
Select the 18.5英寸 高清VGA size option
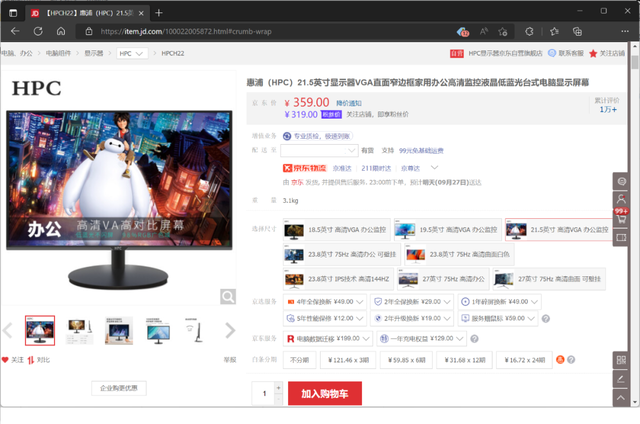336,230
